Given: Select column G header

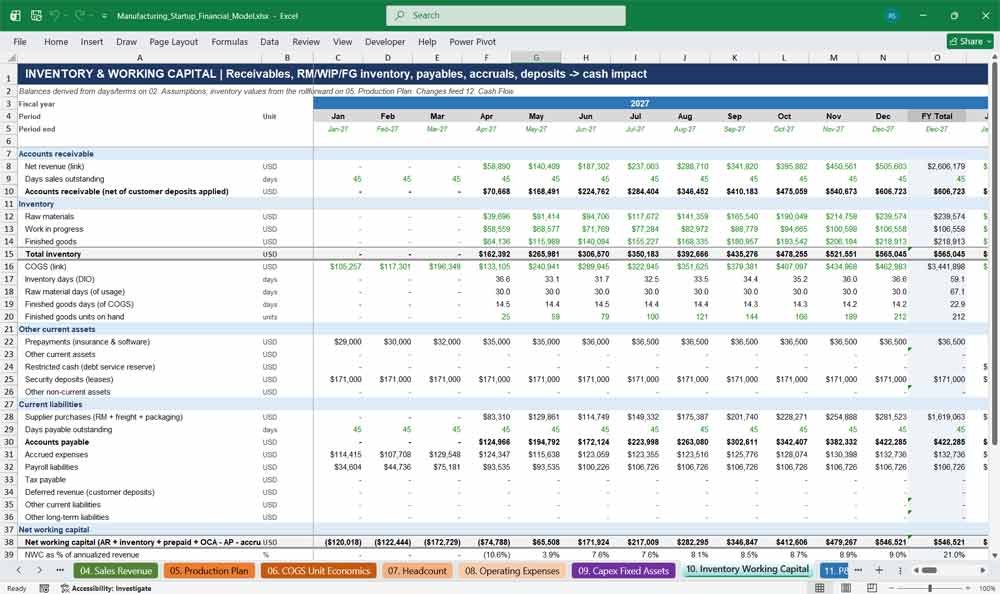Looking at the screenshot, I should [536, 57].
